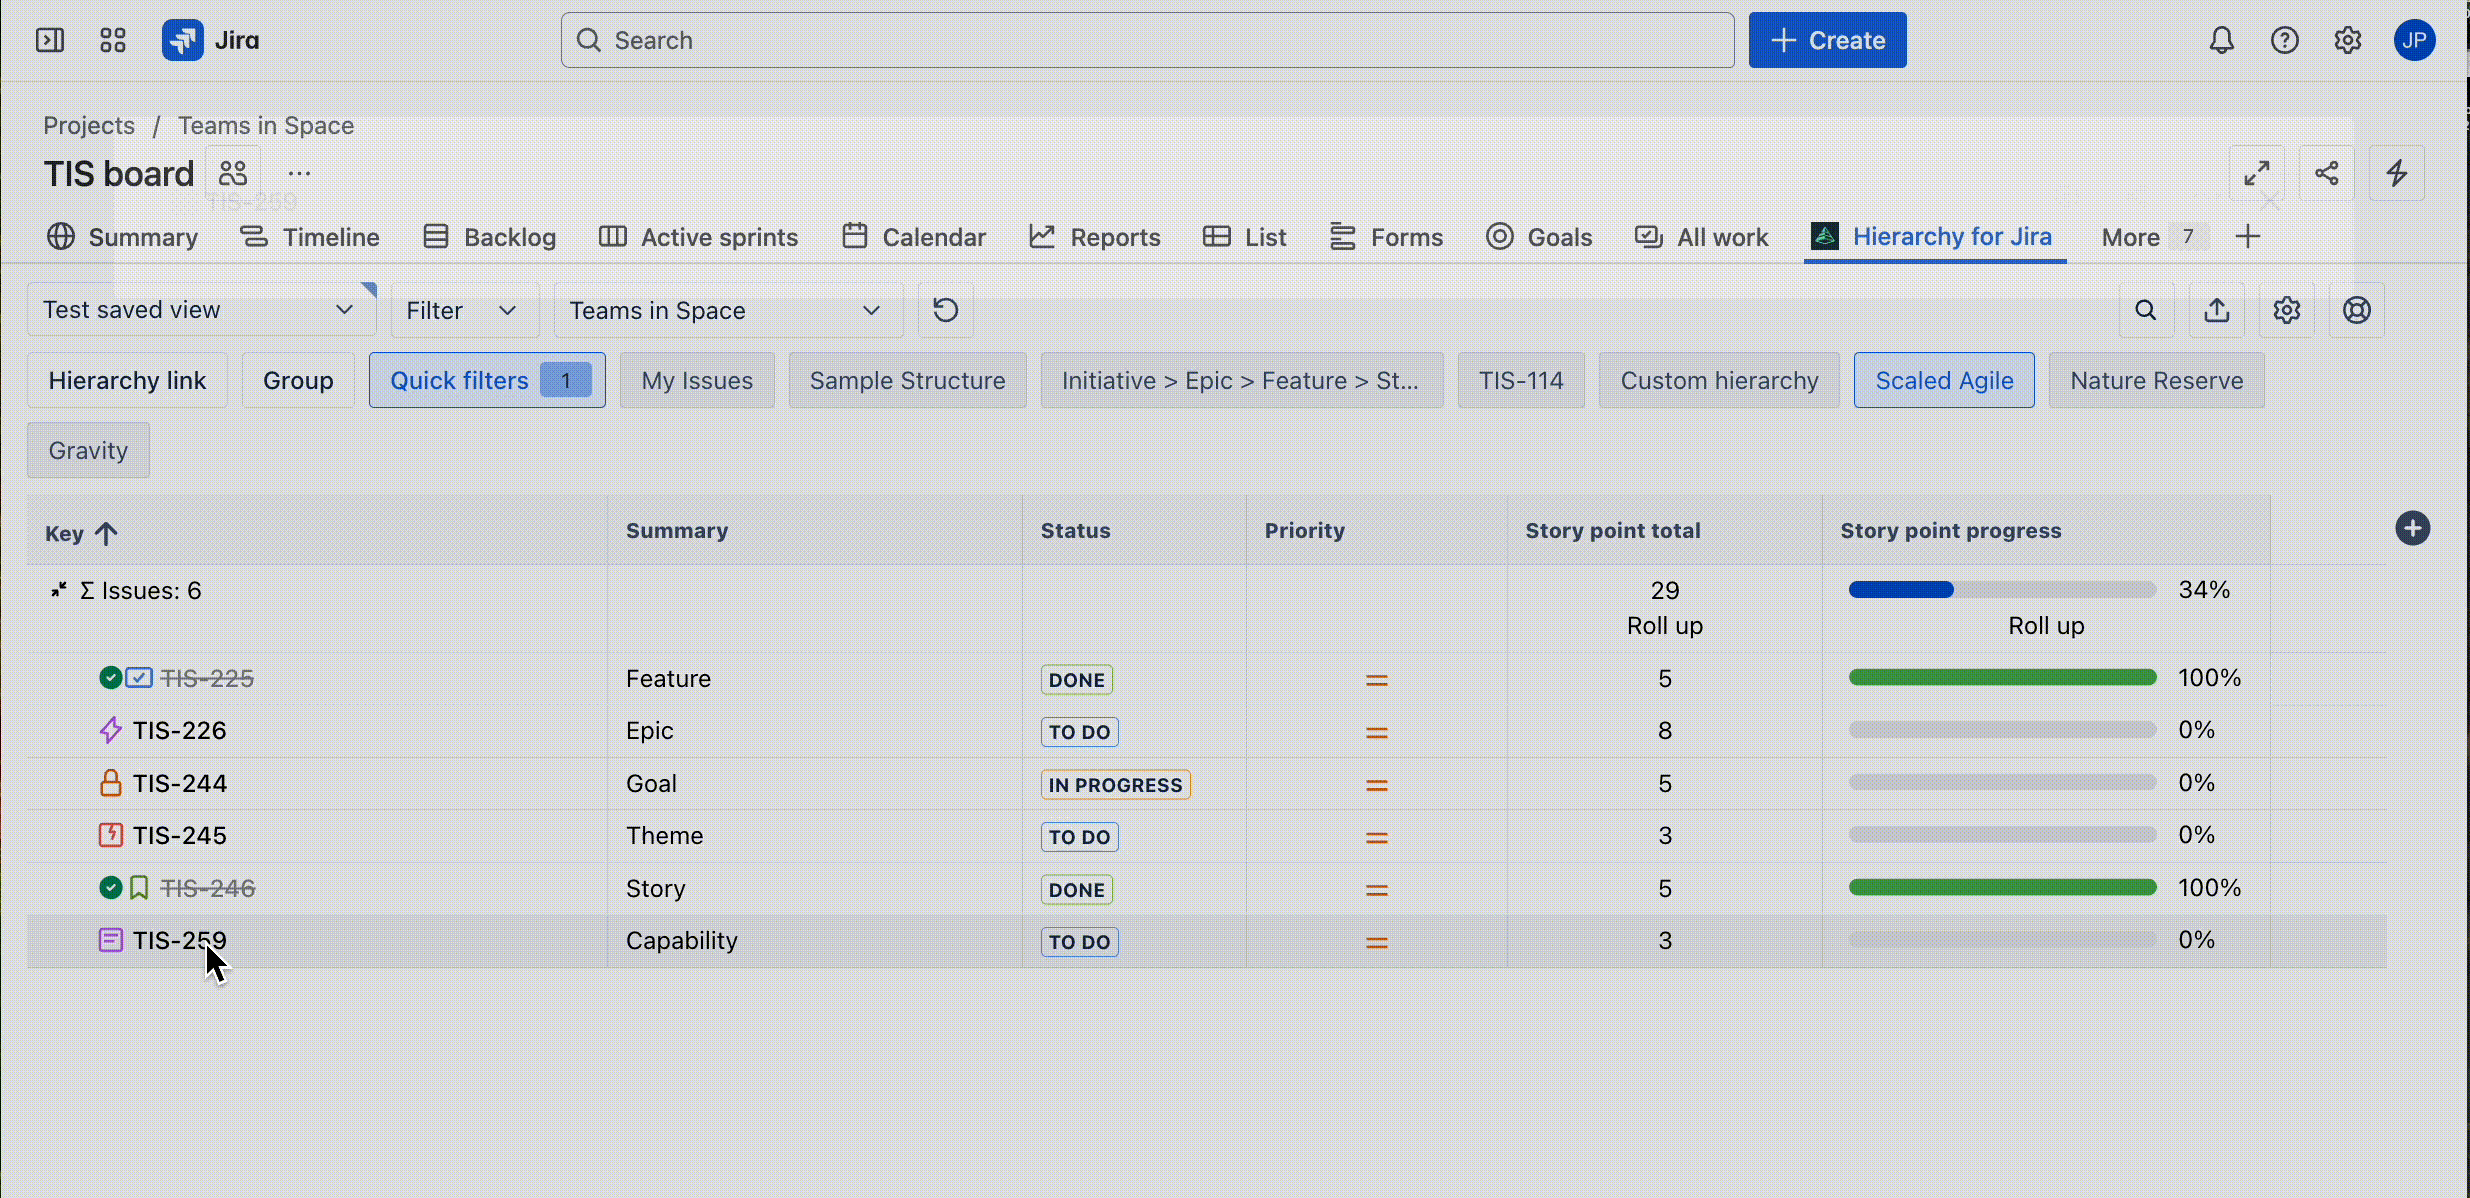The image size is (2470, 1198).
Task: Collapse the Issues: 6 summary row
Action: pos(59,590)
